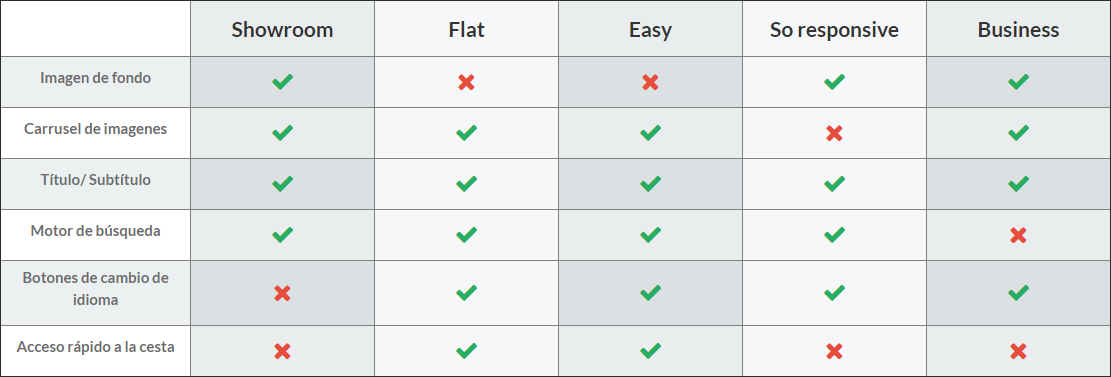The width and height of the screenshot is (1111, 377).
Task: Select the green check for Business Imagen de fondo
Action: coord(1018,82)
